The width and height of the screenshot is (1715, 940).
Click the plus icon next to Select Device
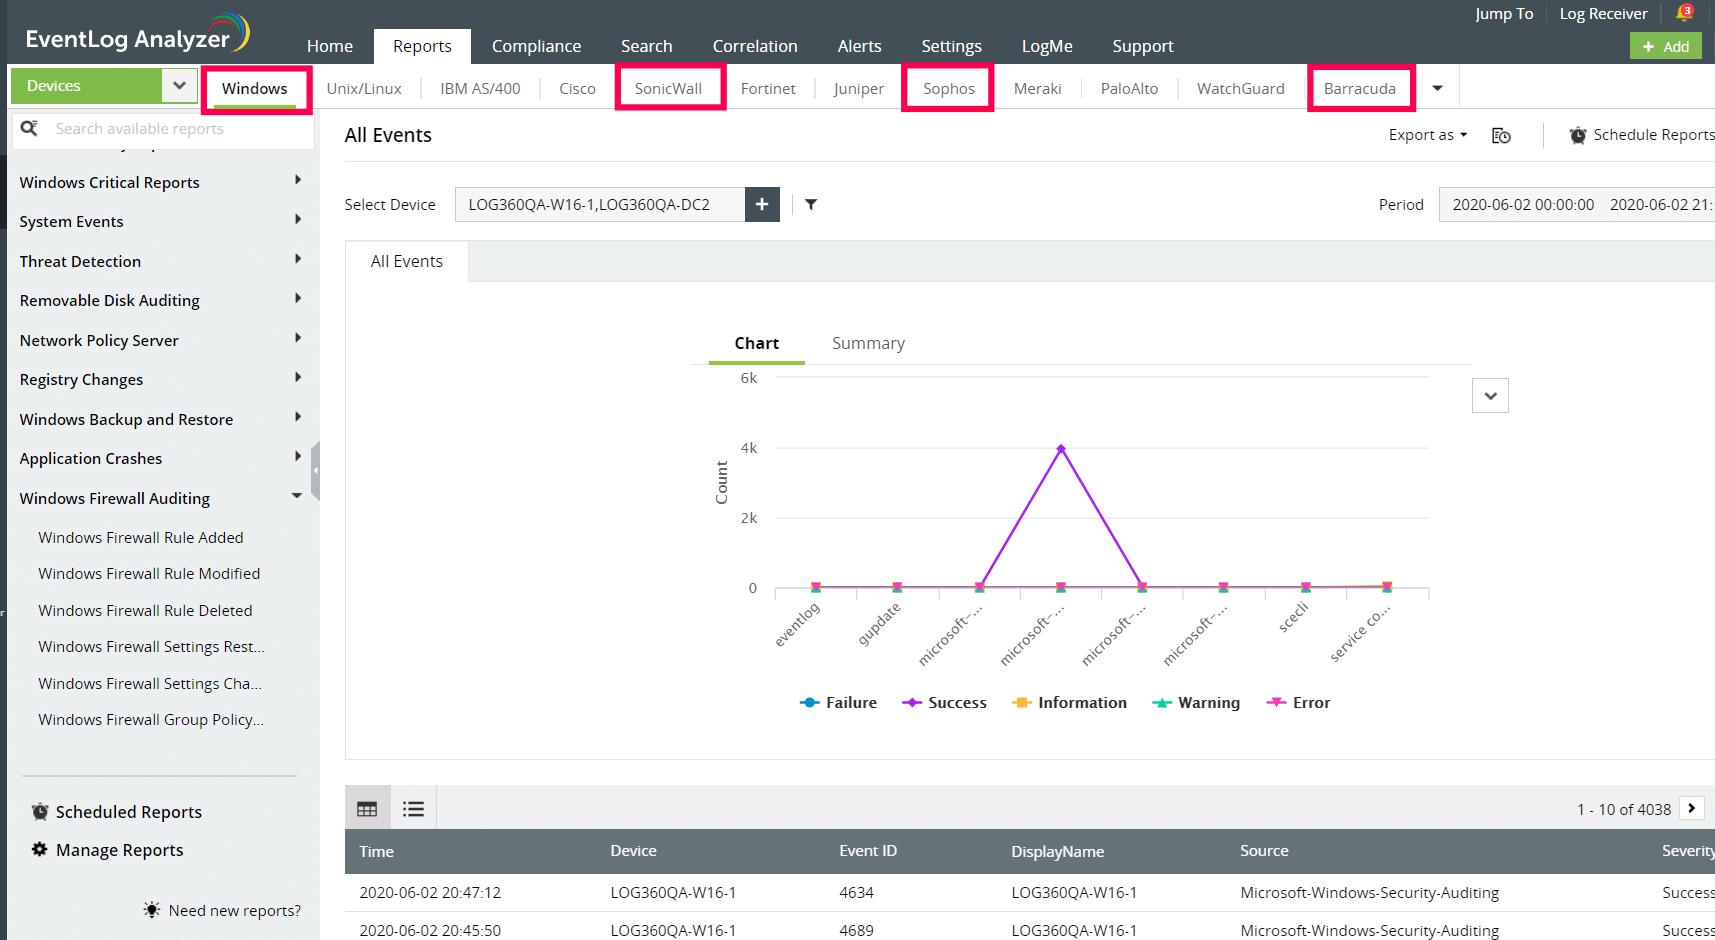[x=762, y=204]
